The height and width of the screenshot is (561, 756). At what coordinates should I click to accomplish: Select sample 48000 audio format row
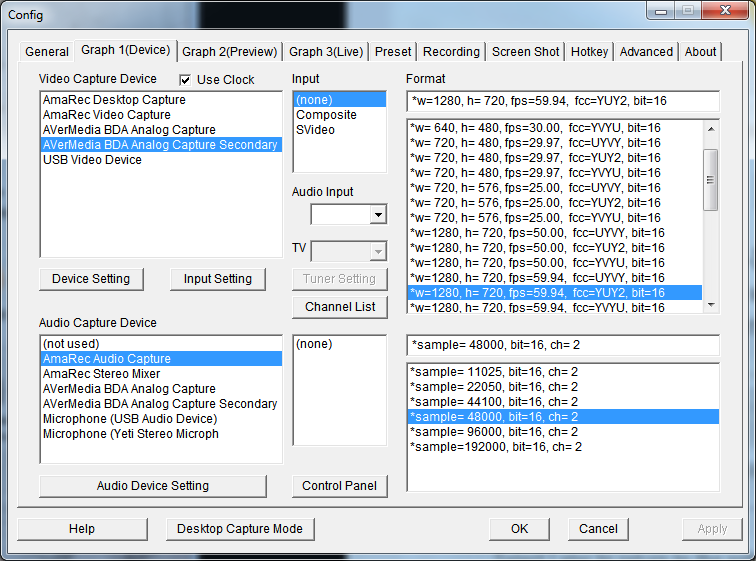click(x=563, y=416)
